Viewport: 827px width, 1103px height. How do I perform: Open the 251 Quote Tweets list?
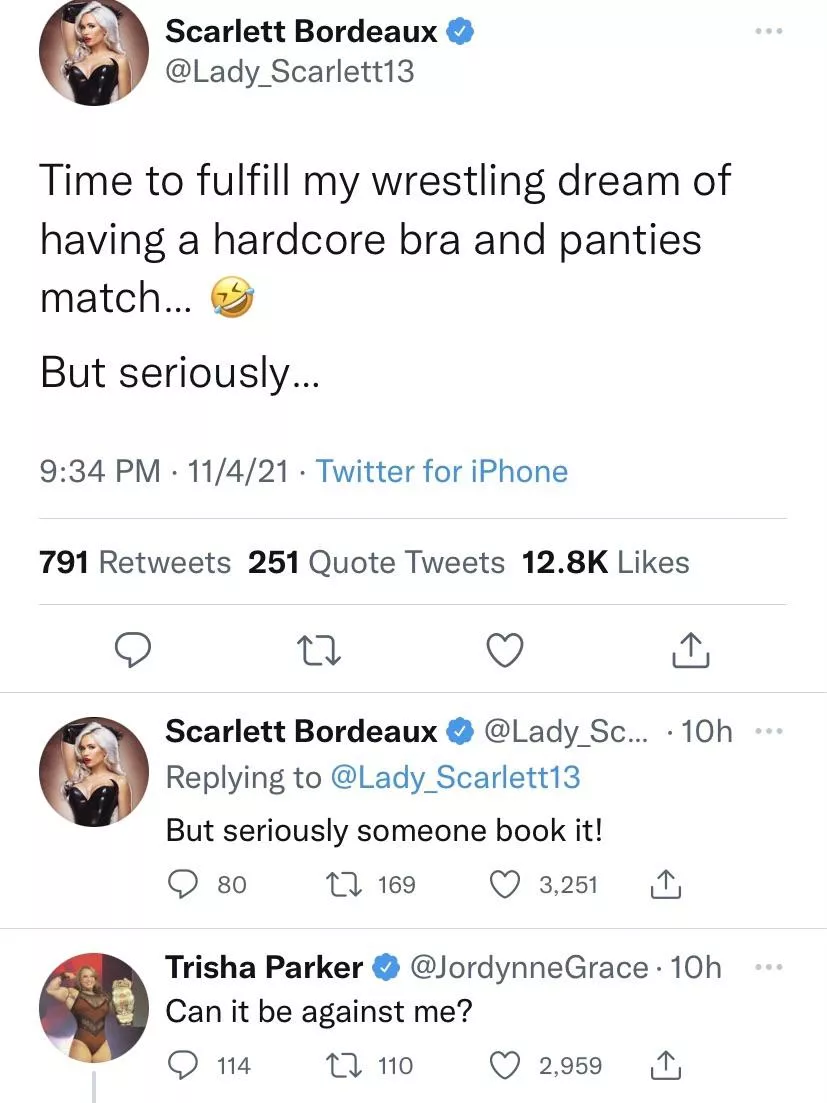tap(376, 563)
